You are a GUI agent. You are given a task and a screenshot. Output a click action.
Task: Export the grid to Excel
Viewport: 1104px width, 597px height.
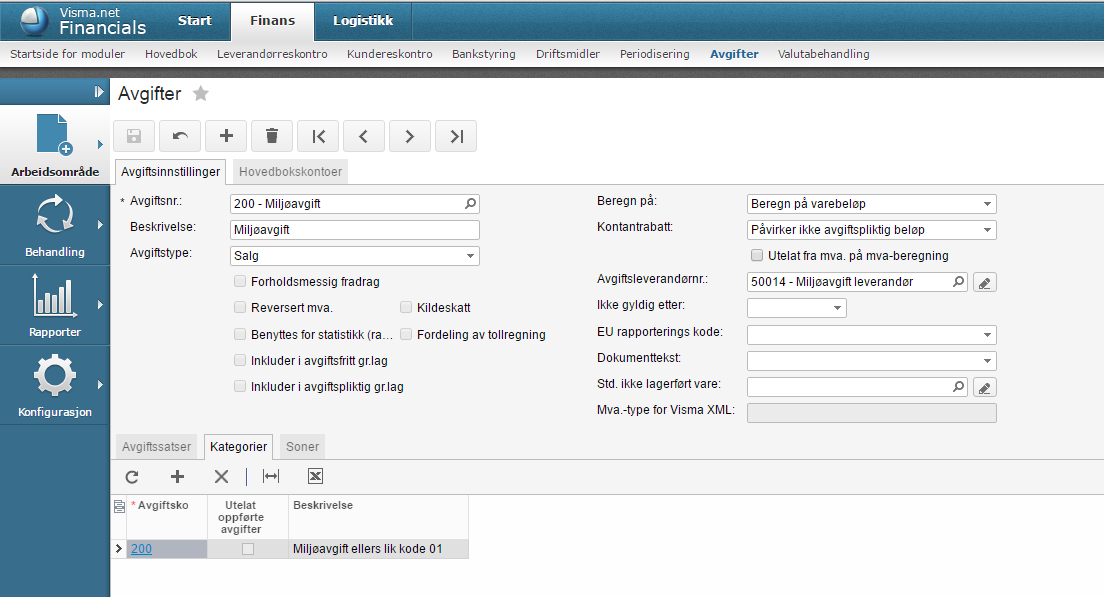(315, 477)
